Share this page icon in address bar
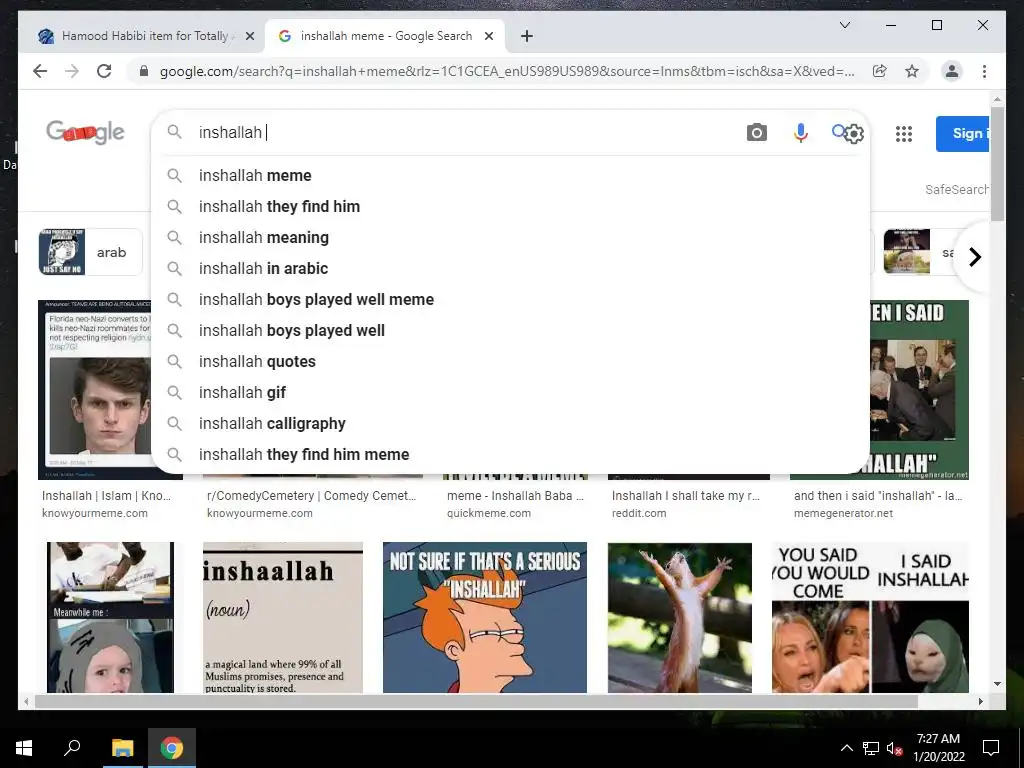 pyautogui.click(x=880, y=71)
